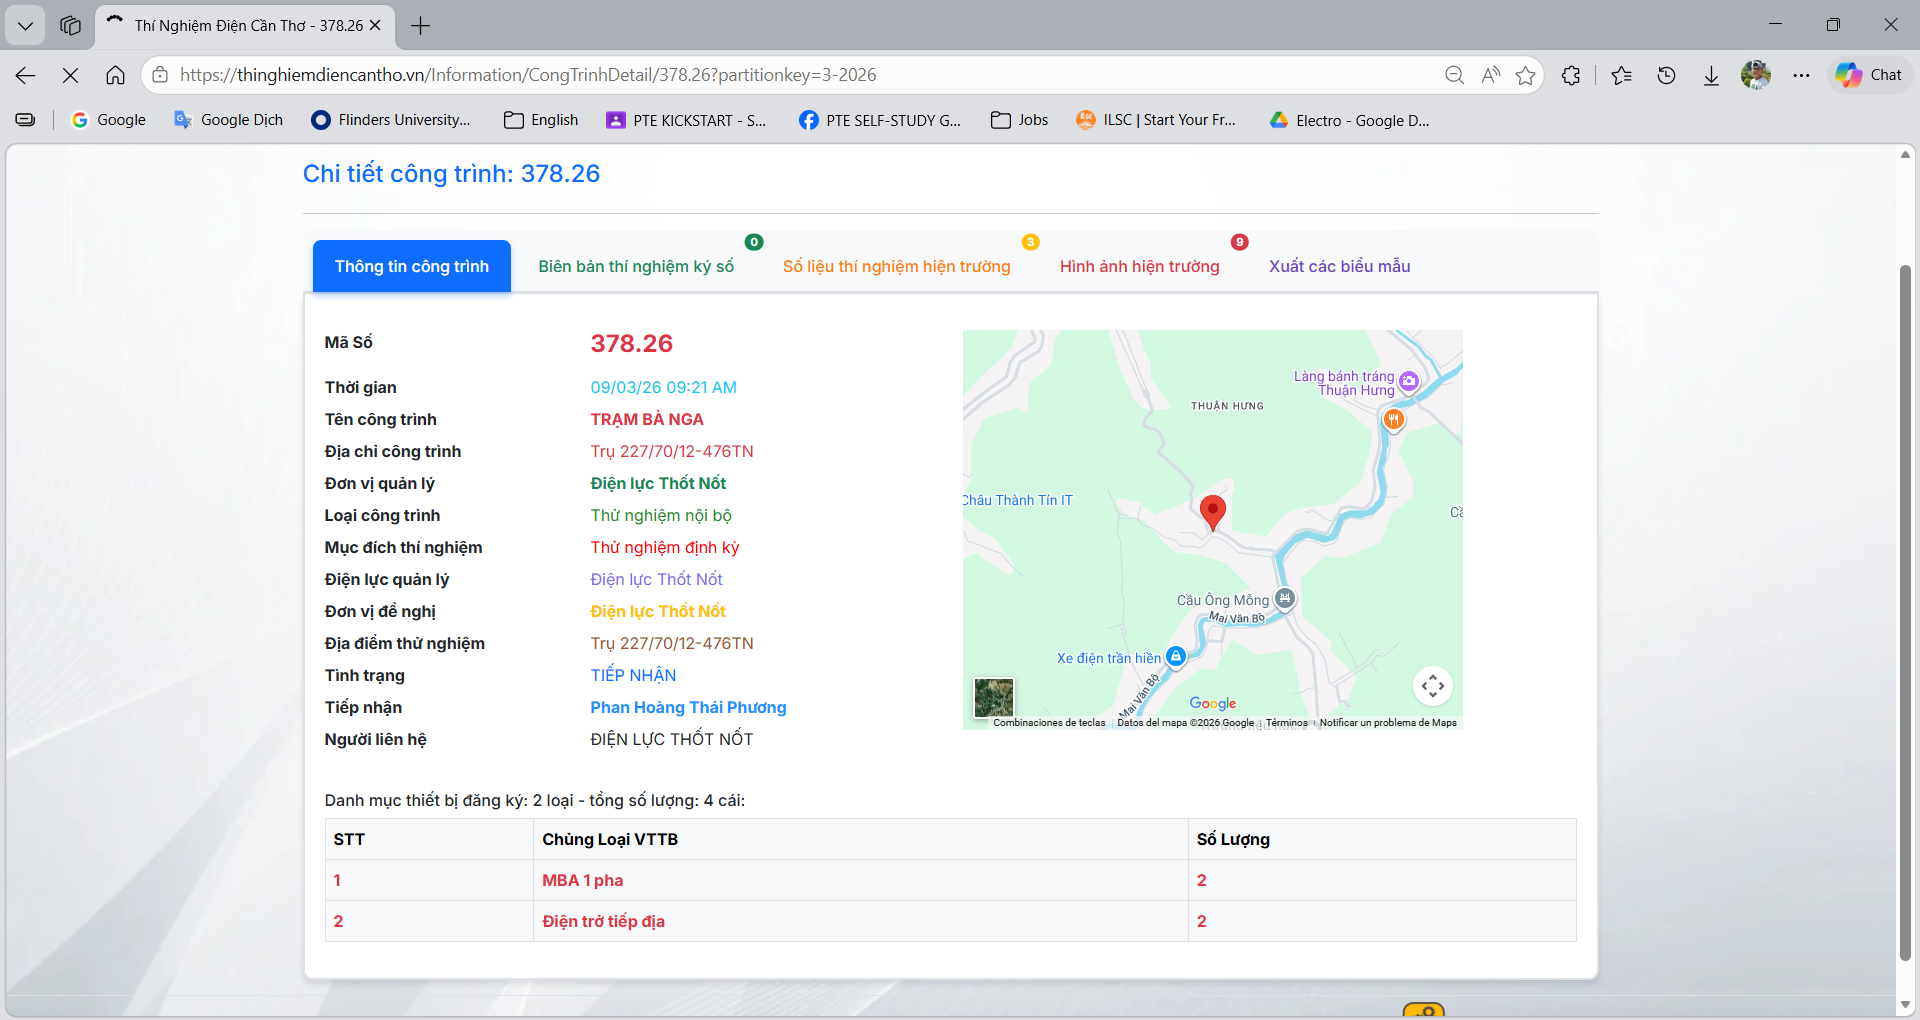Open the "Phan Hoàng Thái Phương" link

pyautogui.click(x=688, y=707)
